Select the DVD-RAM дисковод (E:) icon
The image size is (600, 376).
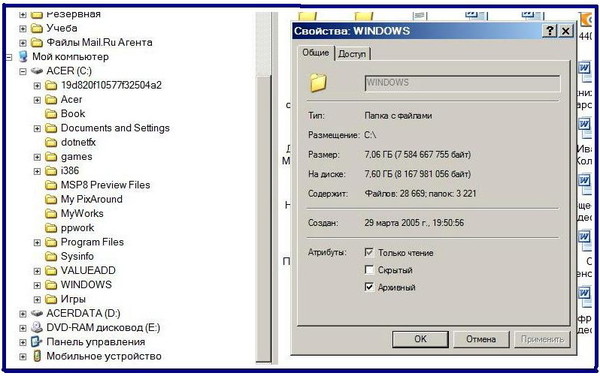[37, 327]
